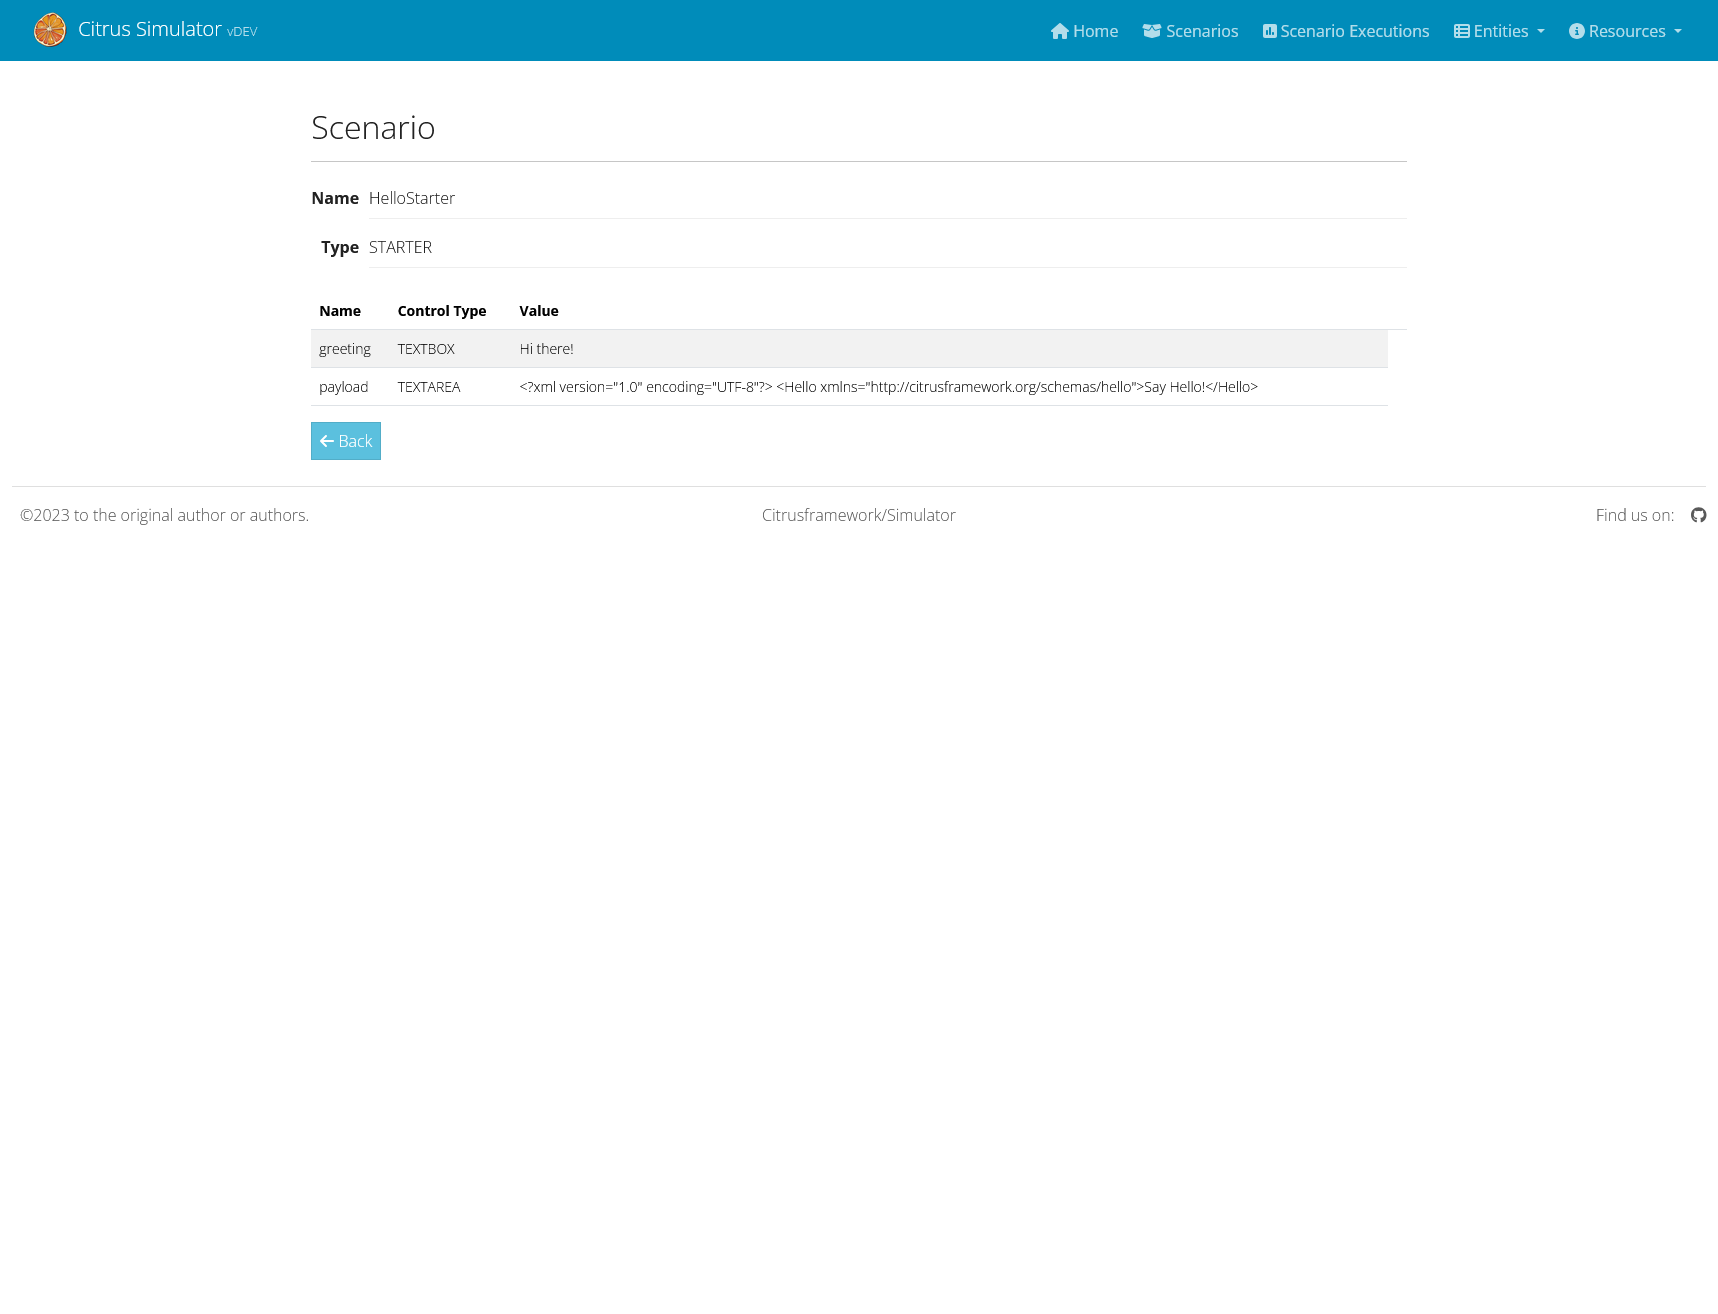This screenshot has width=1718, height=1314.
Task: Open the Citrusframework/Simulator footer link
Action: point(858,515)
